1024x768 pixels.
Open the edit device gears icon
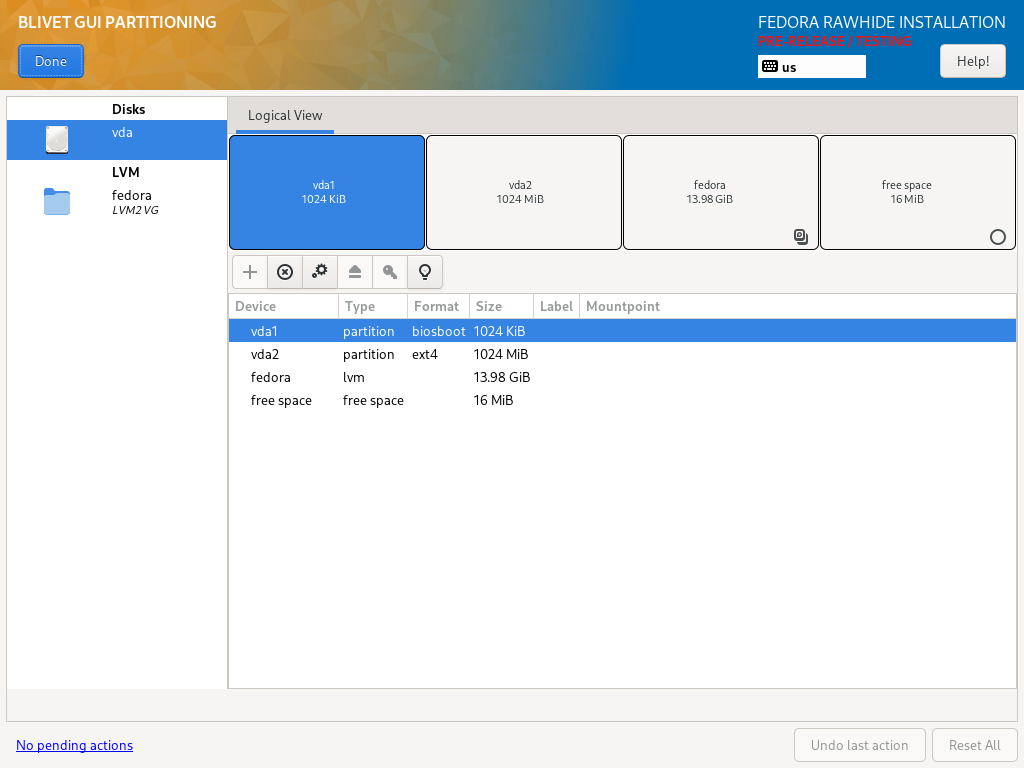click(320, 272)
